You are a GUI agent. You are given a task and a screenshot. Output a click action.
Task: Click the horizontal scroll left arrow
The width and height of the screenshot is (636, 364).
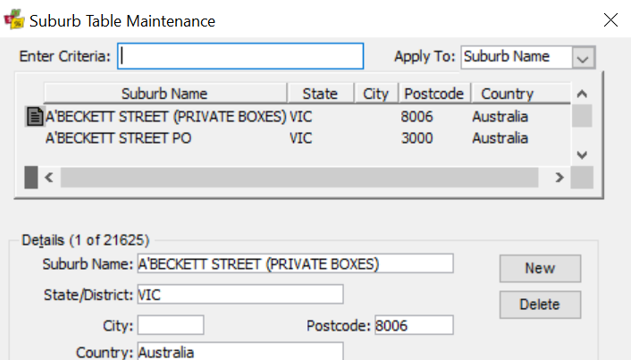[49, 177]
